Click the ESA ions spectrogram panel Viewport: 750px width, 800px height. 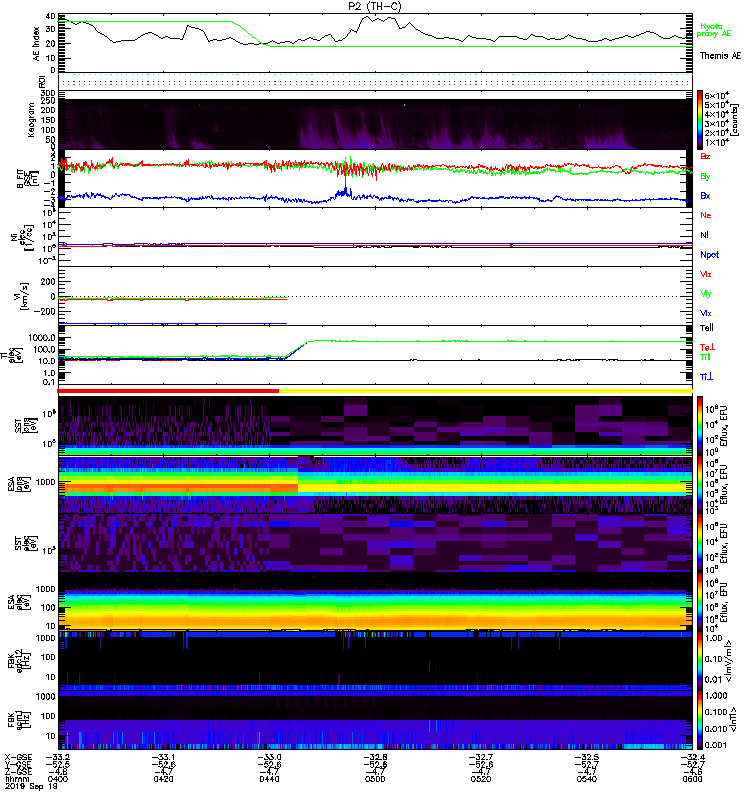[x=375, y=485]
